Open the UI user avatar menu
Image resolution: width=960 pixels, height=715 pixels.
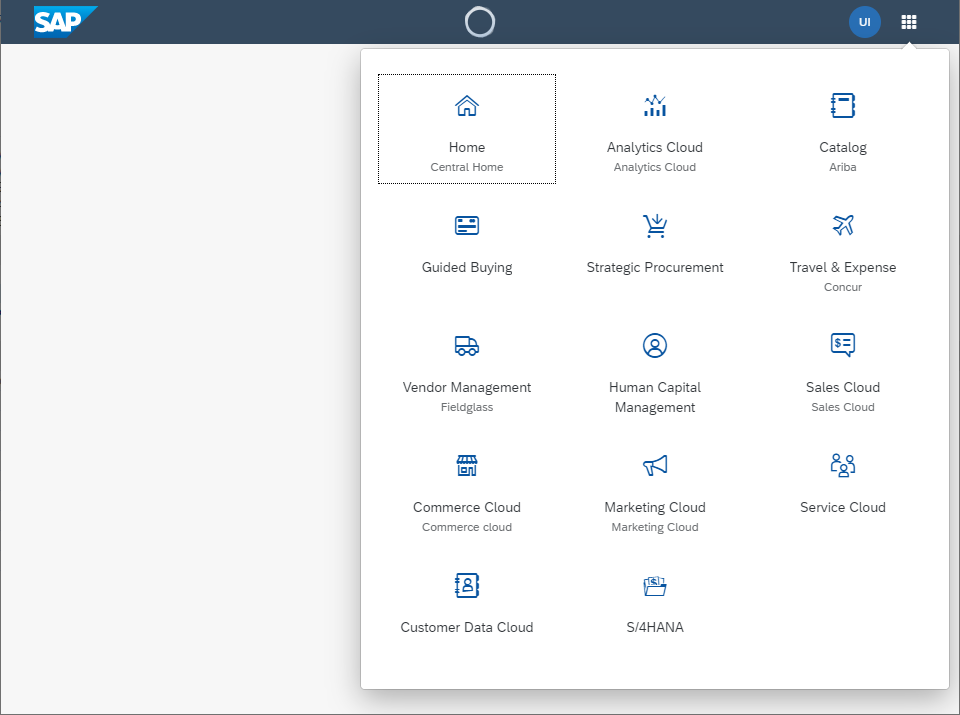click(x=864, y=22)
